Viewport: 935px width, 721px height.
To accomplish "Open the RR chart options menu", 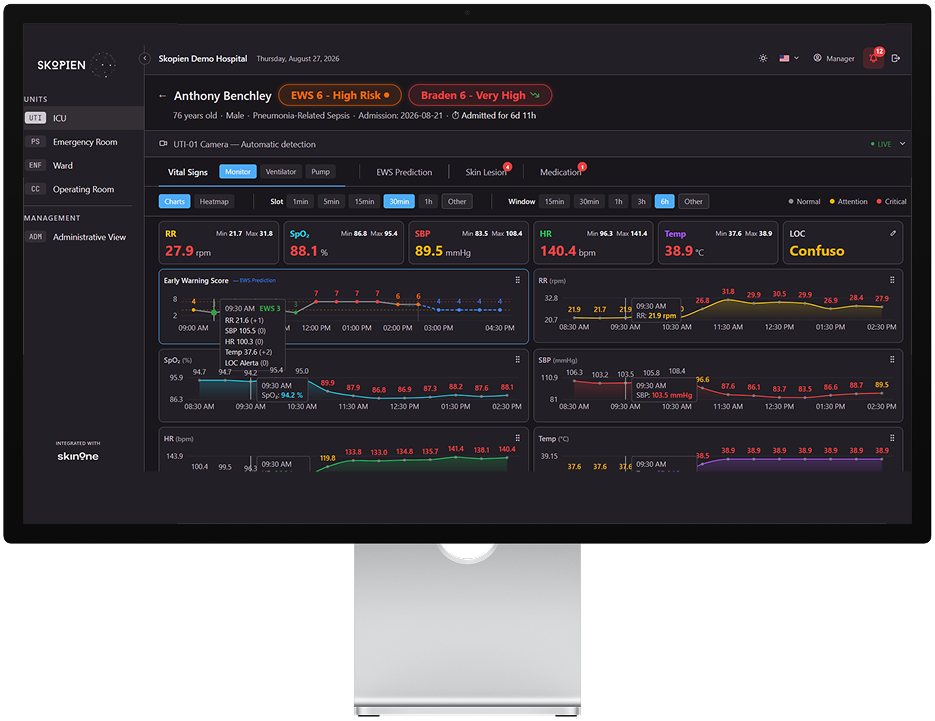I will click(892, 280).
